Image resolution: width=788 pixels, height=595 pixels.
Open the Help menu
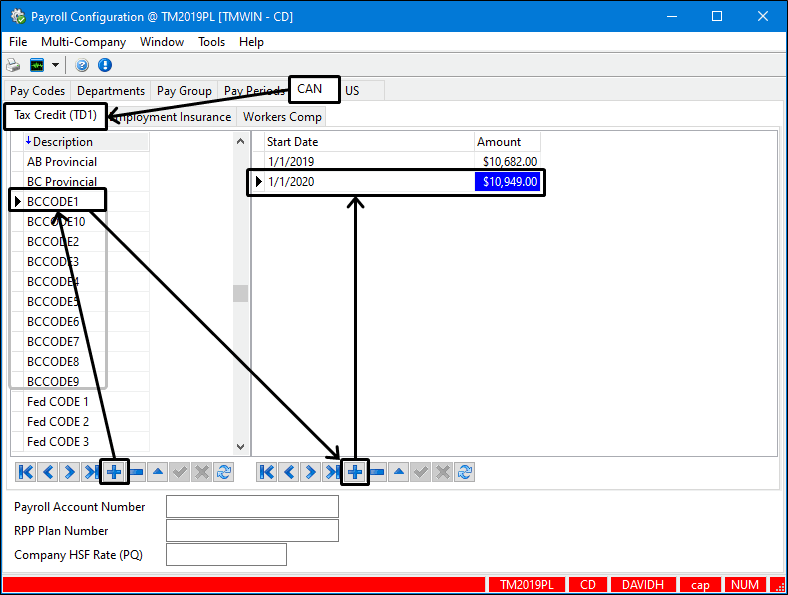251,42
